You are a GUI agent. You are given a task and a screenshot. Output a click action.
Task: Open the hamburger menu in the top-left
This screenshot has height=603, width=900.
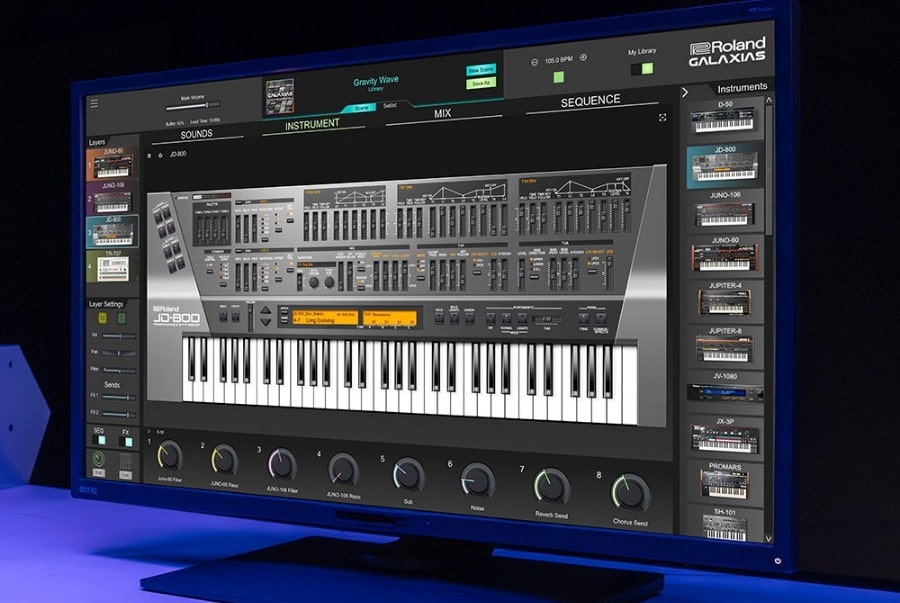94,103
